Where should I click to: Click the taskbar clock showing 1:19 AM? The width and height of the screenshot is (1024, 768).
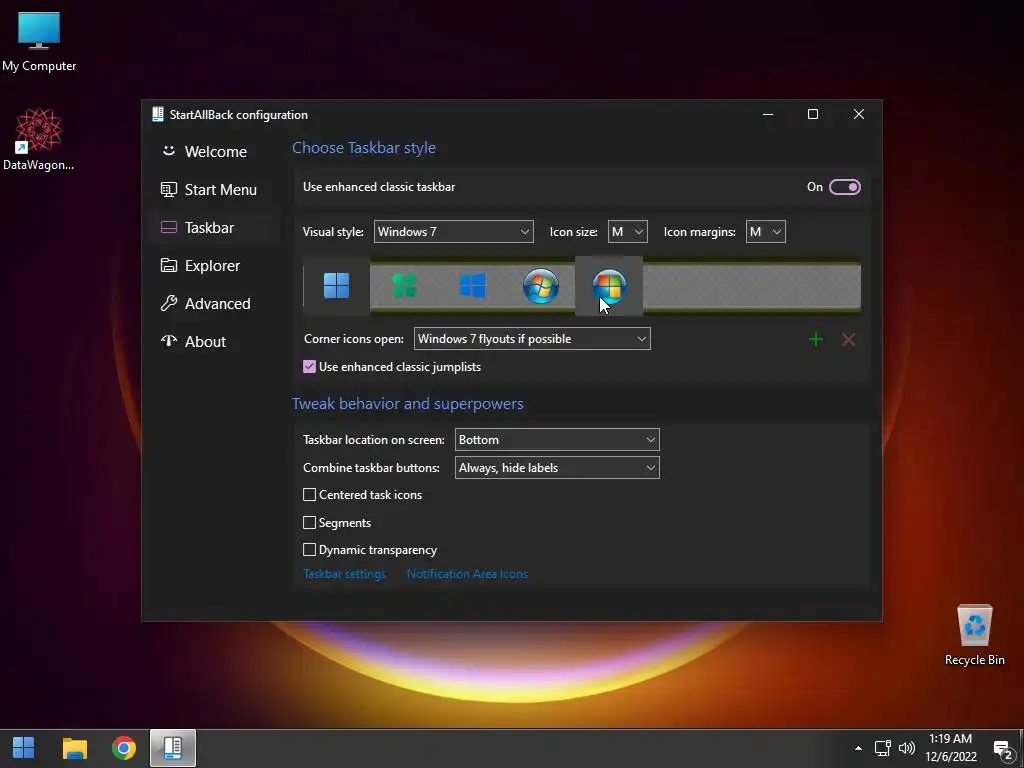(x=951, y=748)
